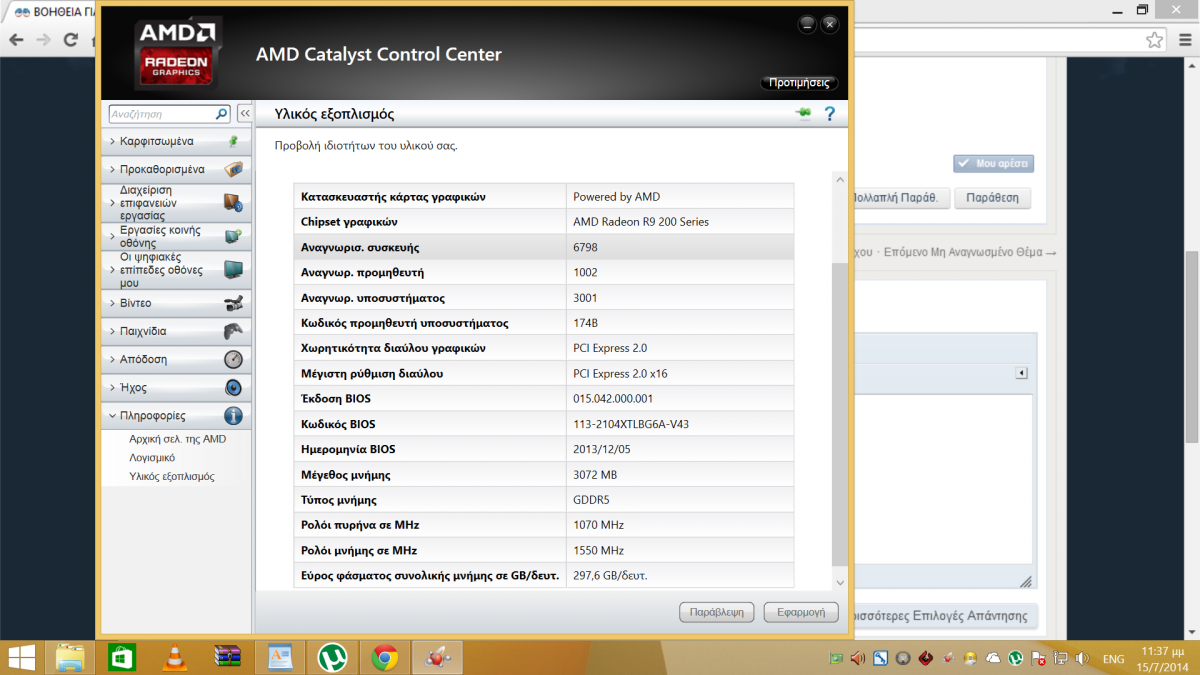Click the hardware list scroll-up arrow

point(839,180)
